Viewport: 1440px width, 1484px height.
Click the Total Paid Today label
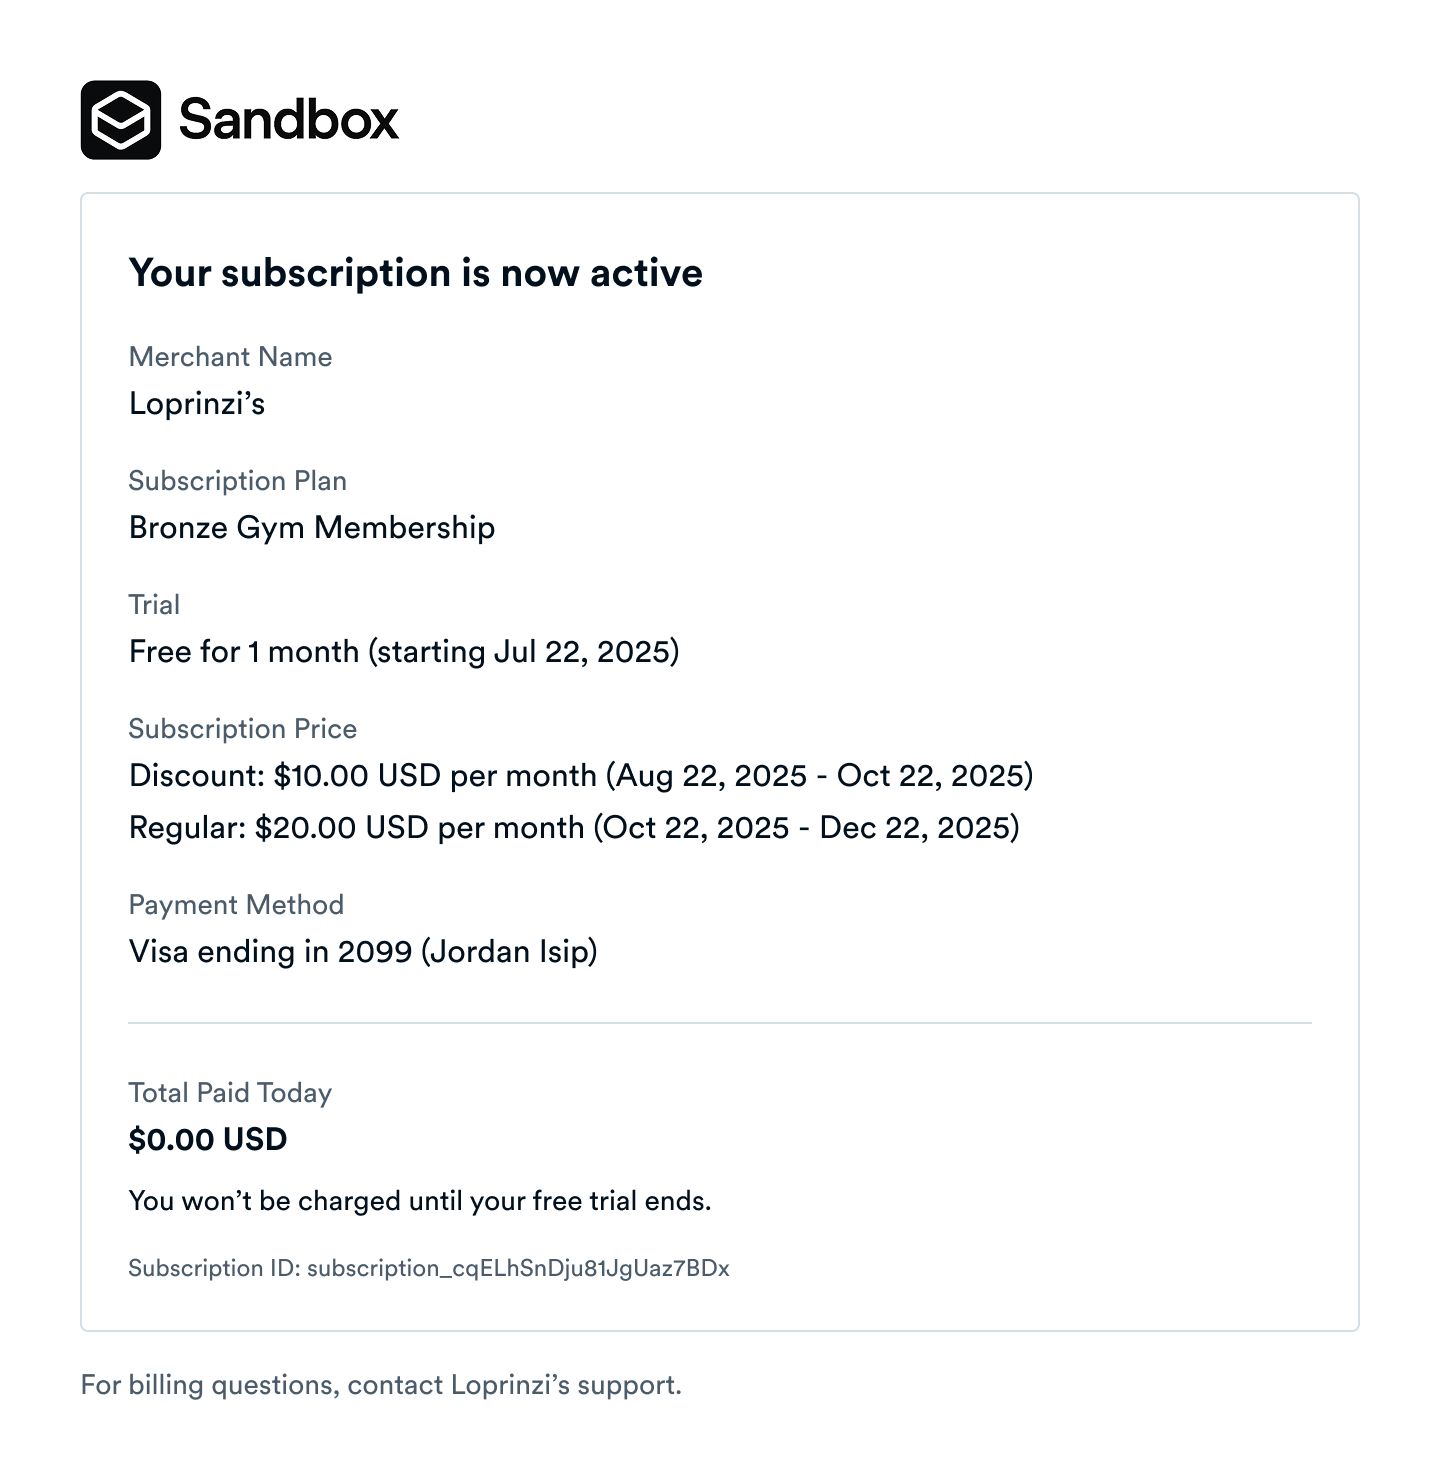(230, 1093)
